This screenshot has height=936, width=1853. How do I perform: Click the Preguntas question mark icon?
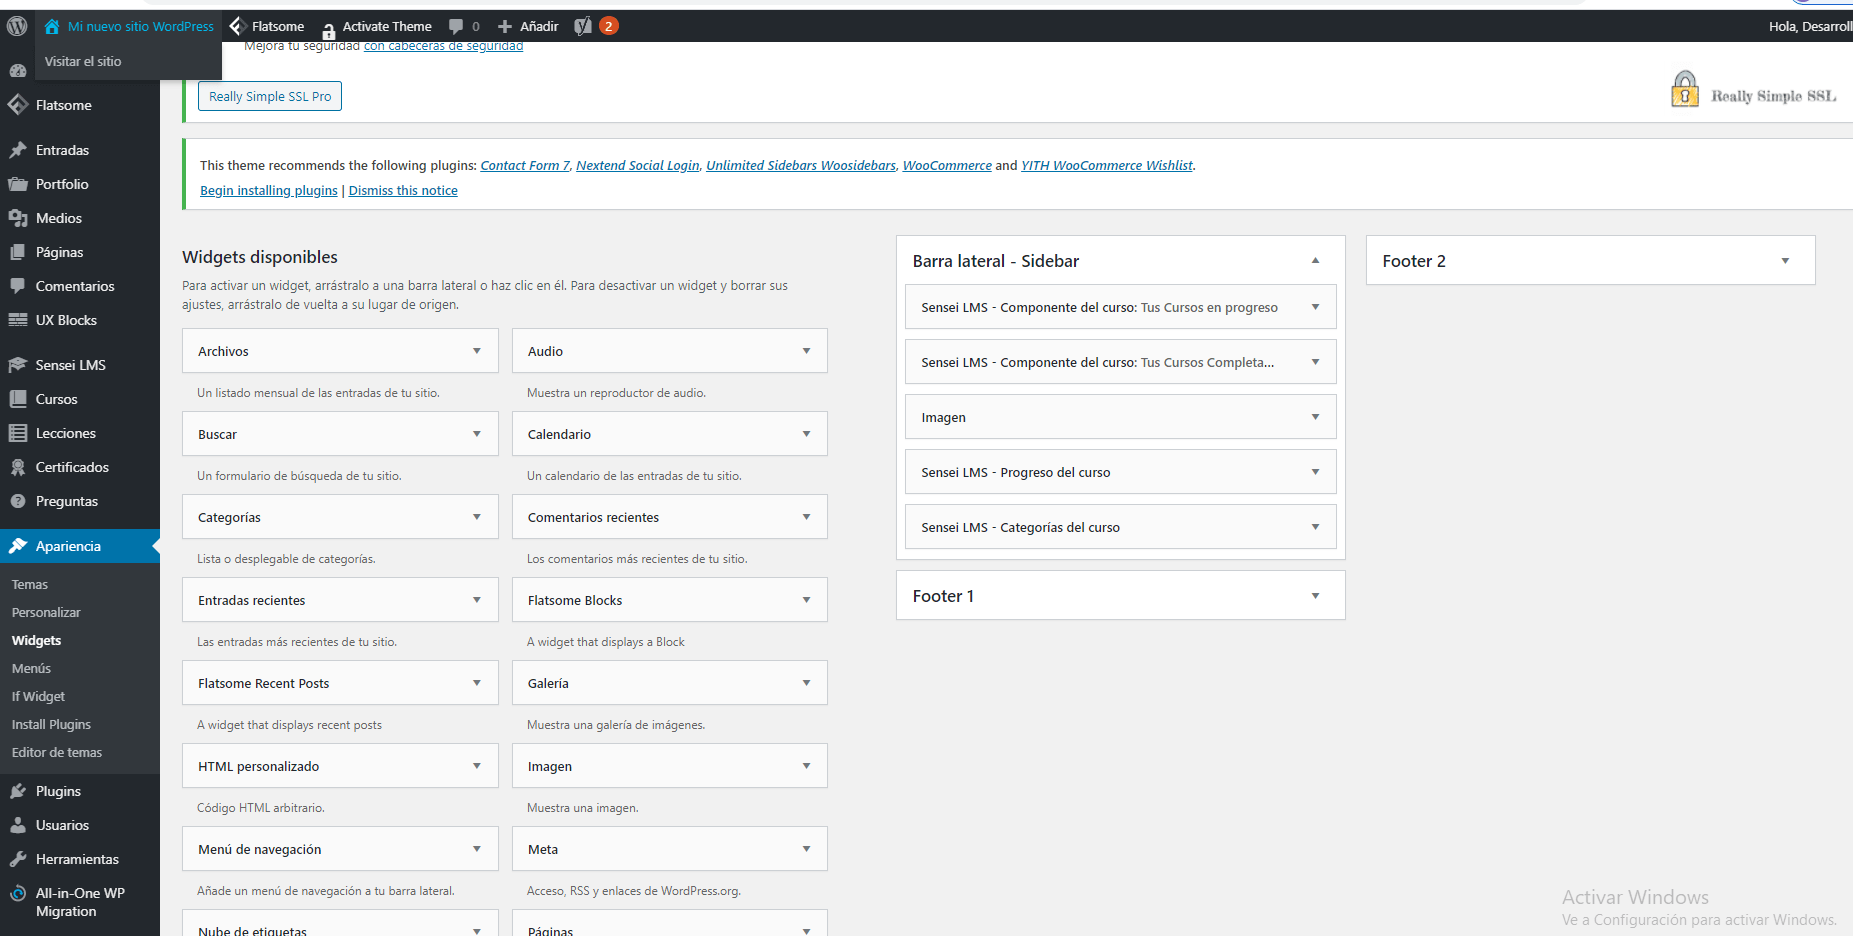pyautogui.click(x=17, y=501)
